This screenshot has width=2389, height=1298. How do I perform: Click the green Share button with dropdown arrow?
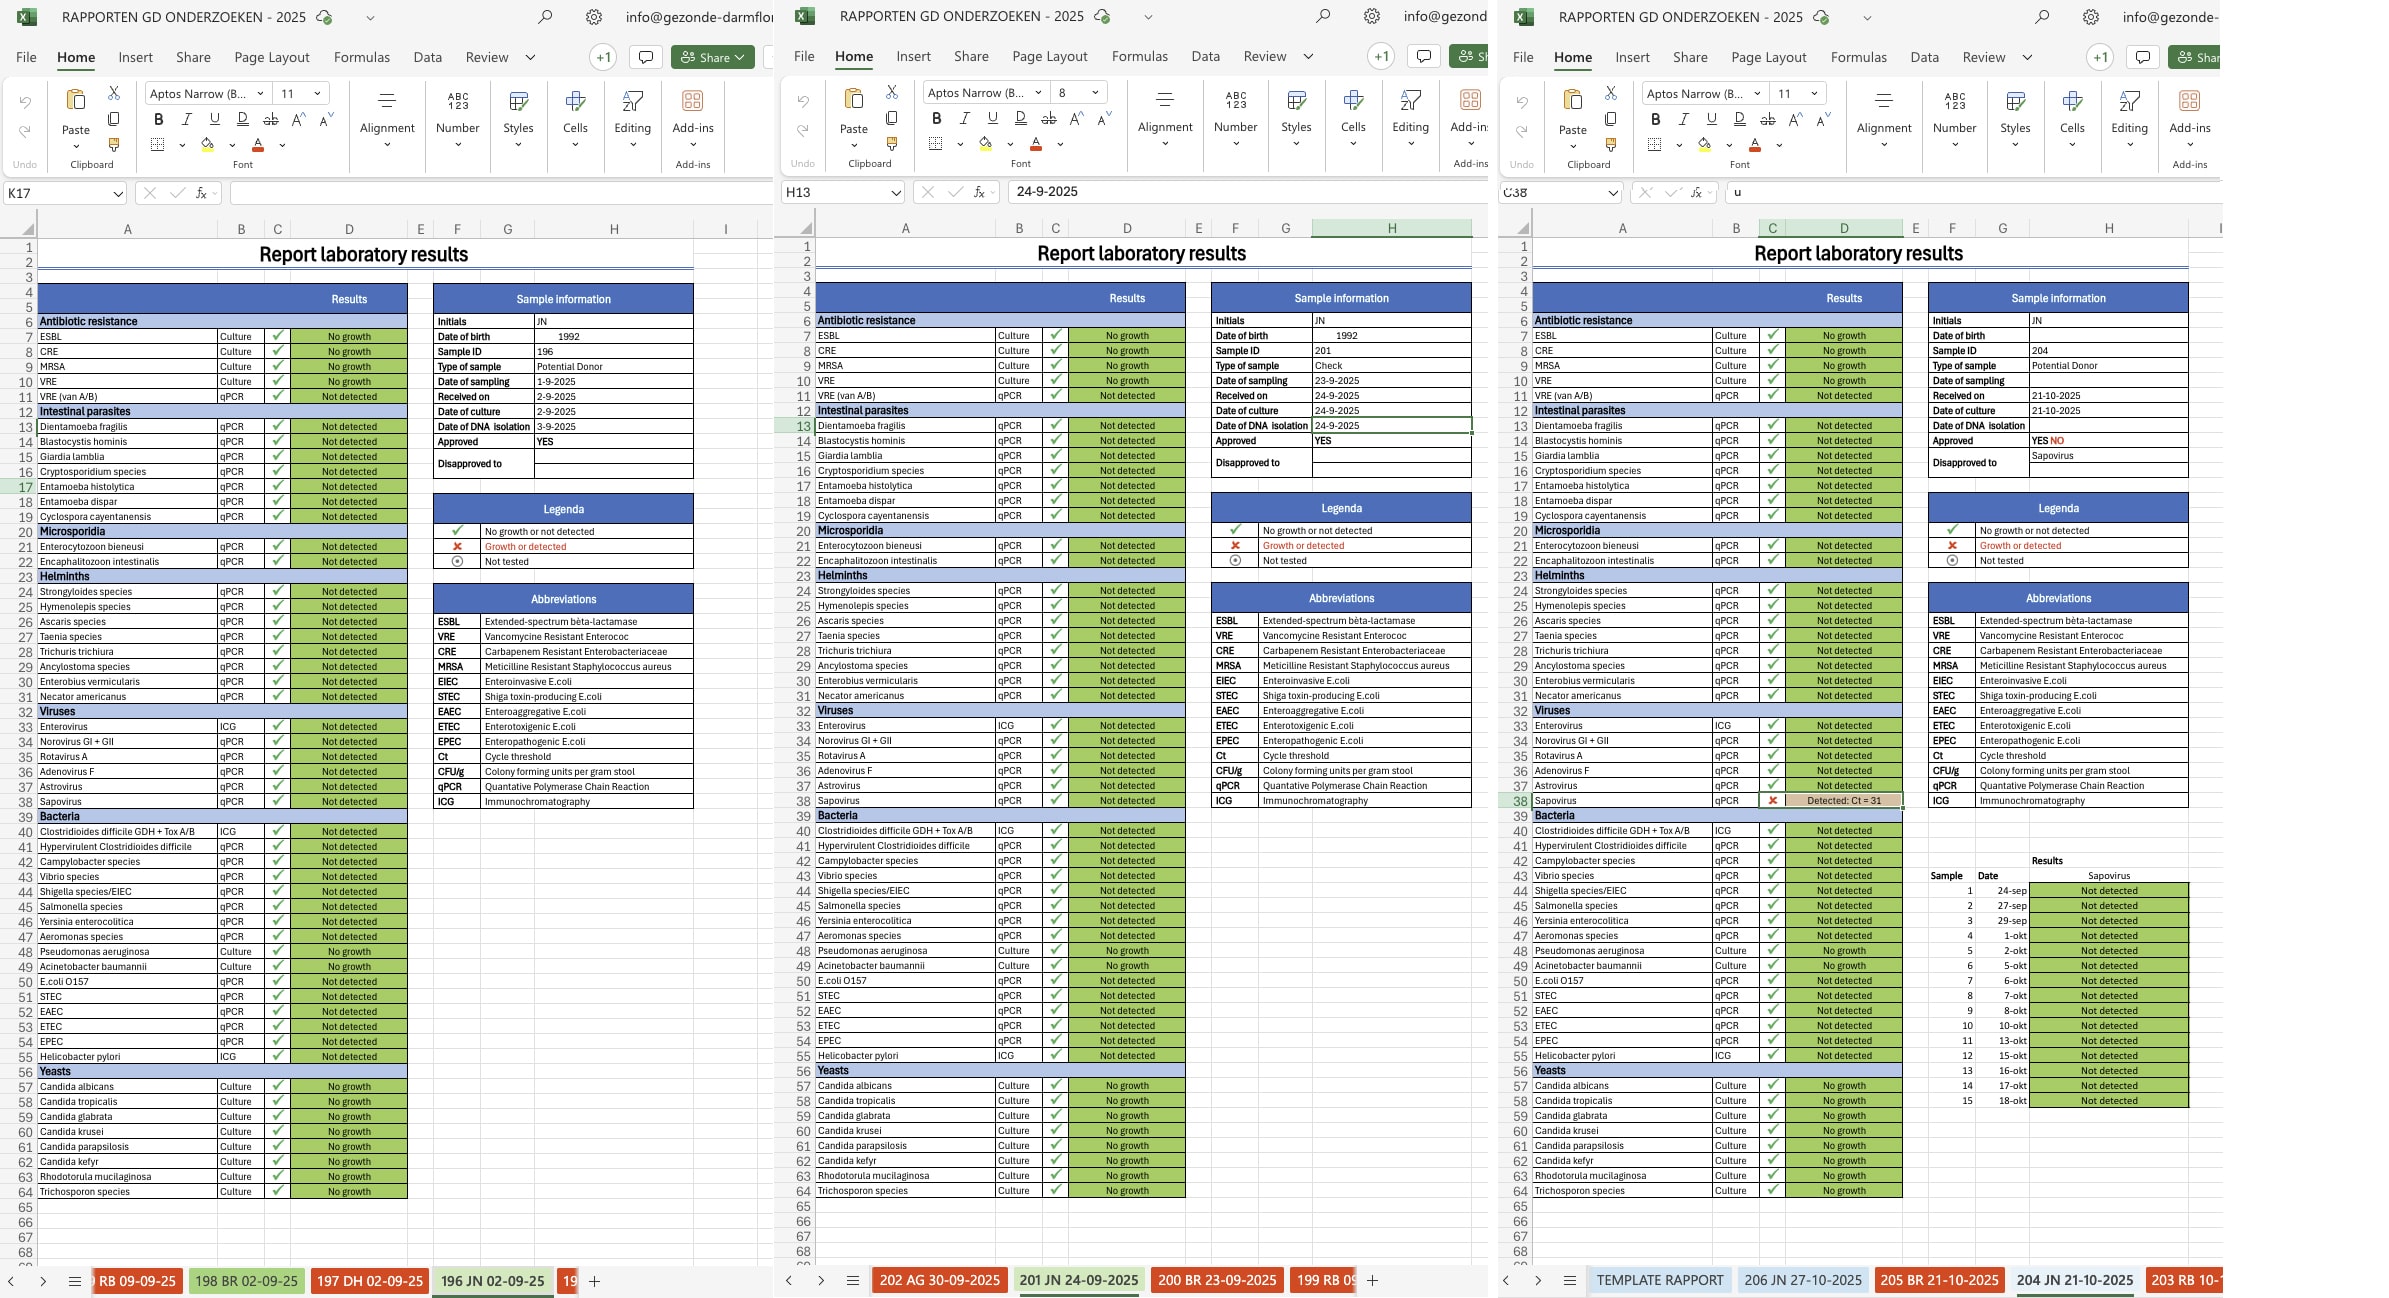[x=712, y=57]
